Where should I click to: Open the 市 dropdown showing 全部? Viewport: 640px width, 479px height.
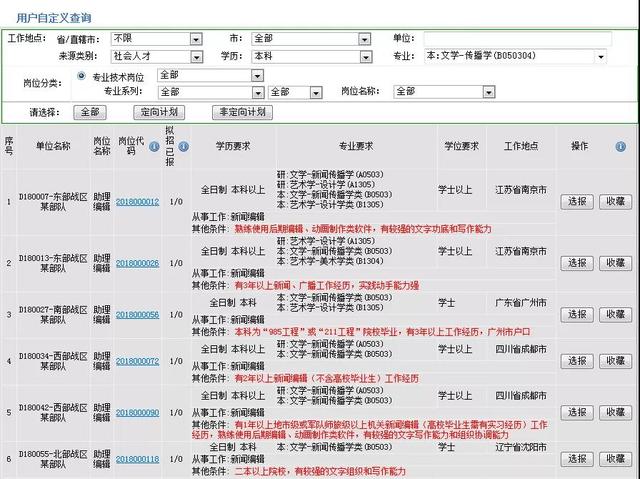pos(311,39)
